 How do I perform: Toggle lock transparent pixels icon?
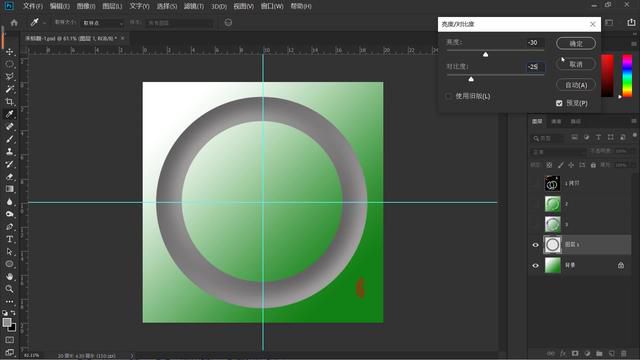click(549, 165)
